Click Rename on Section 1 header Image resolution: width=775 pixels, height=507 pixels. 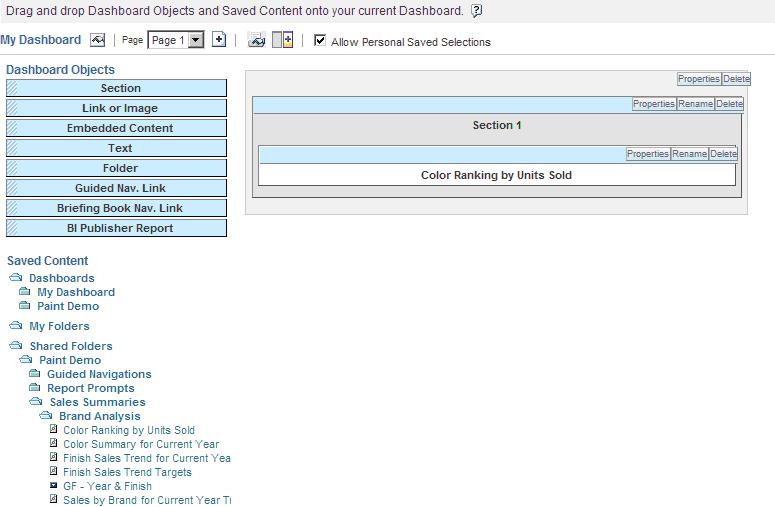click(x=695, y=104)
